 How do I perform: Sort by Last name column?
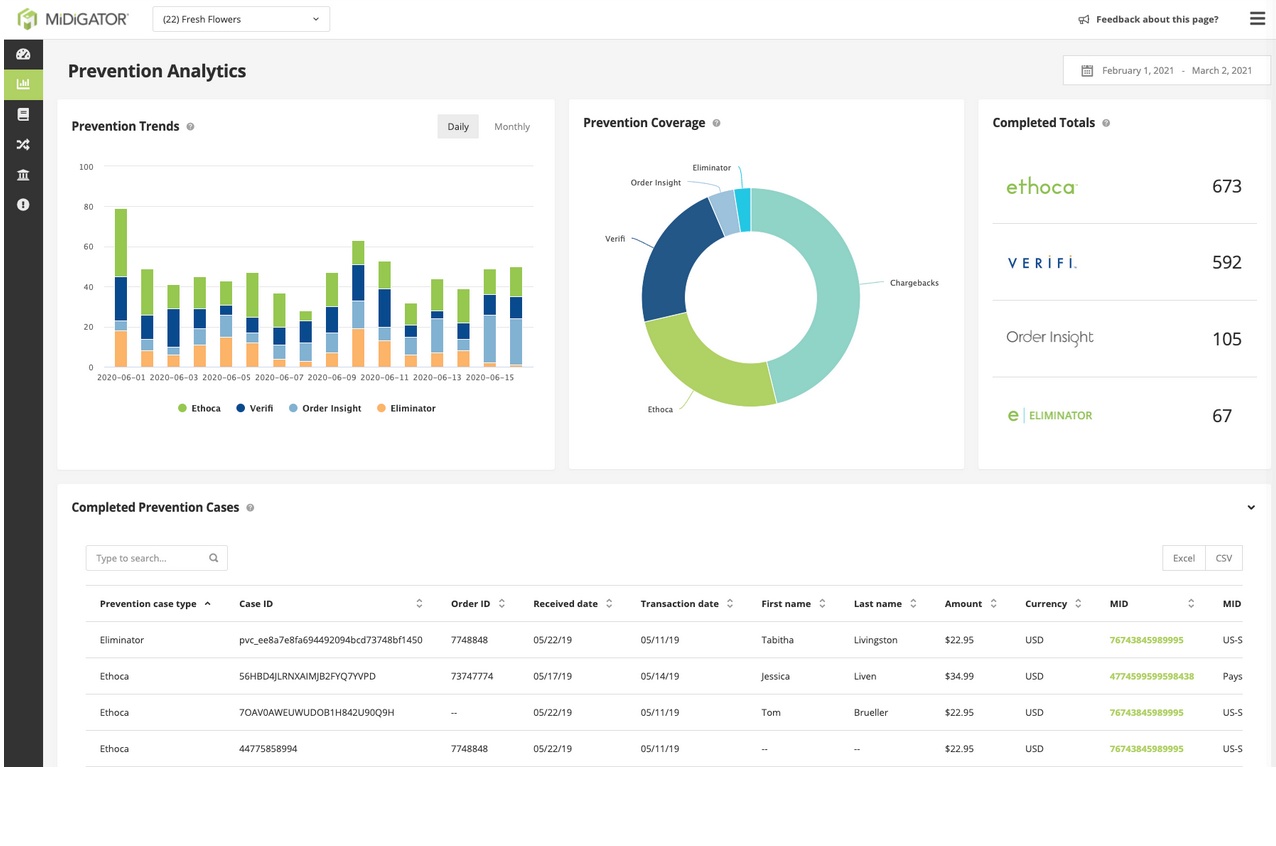pyautogui.click(x=885, y=604)
